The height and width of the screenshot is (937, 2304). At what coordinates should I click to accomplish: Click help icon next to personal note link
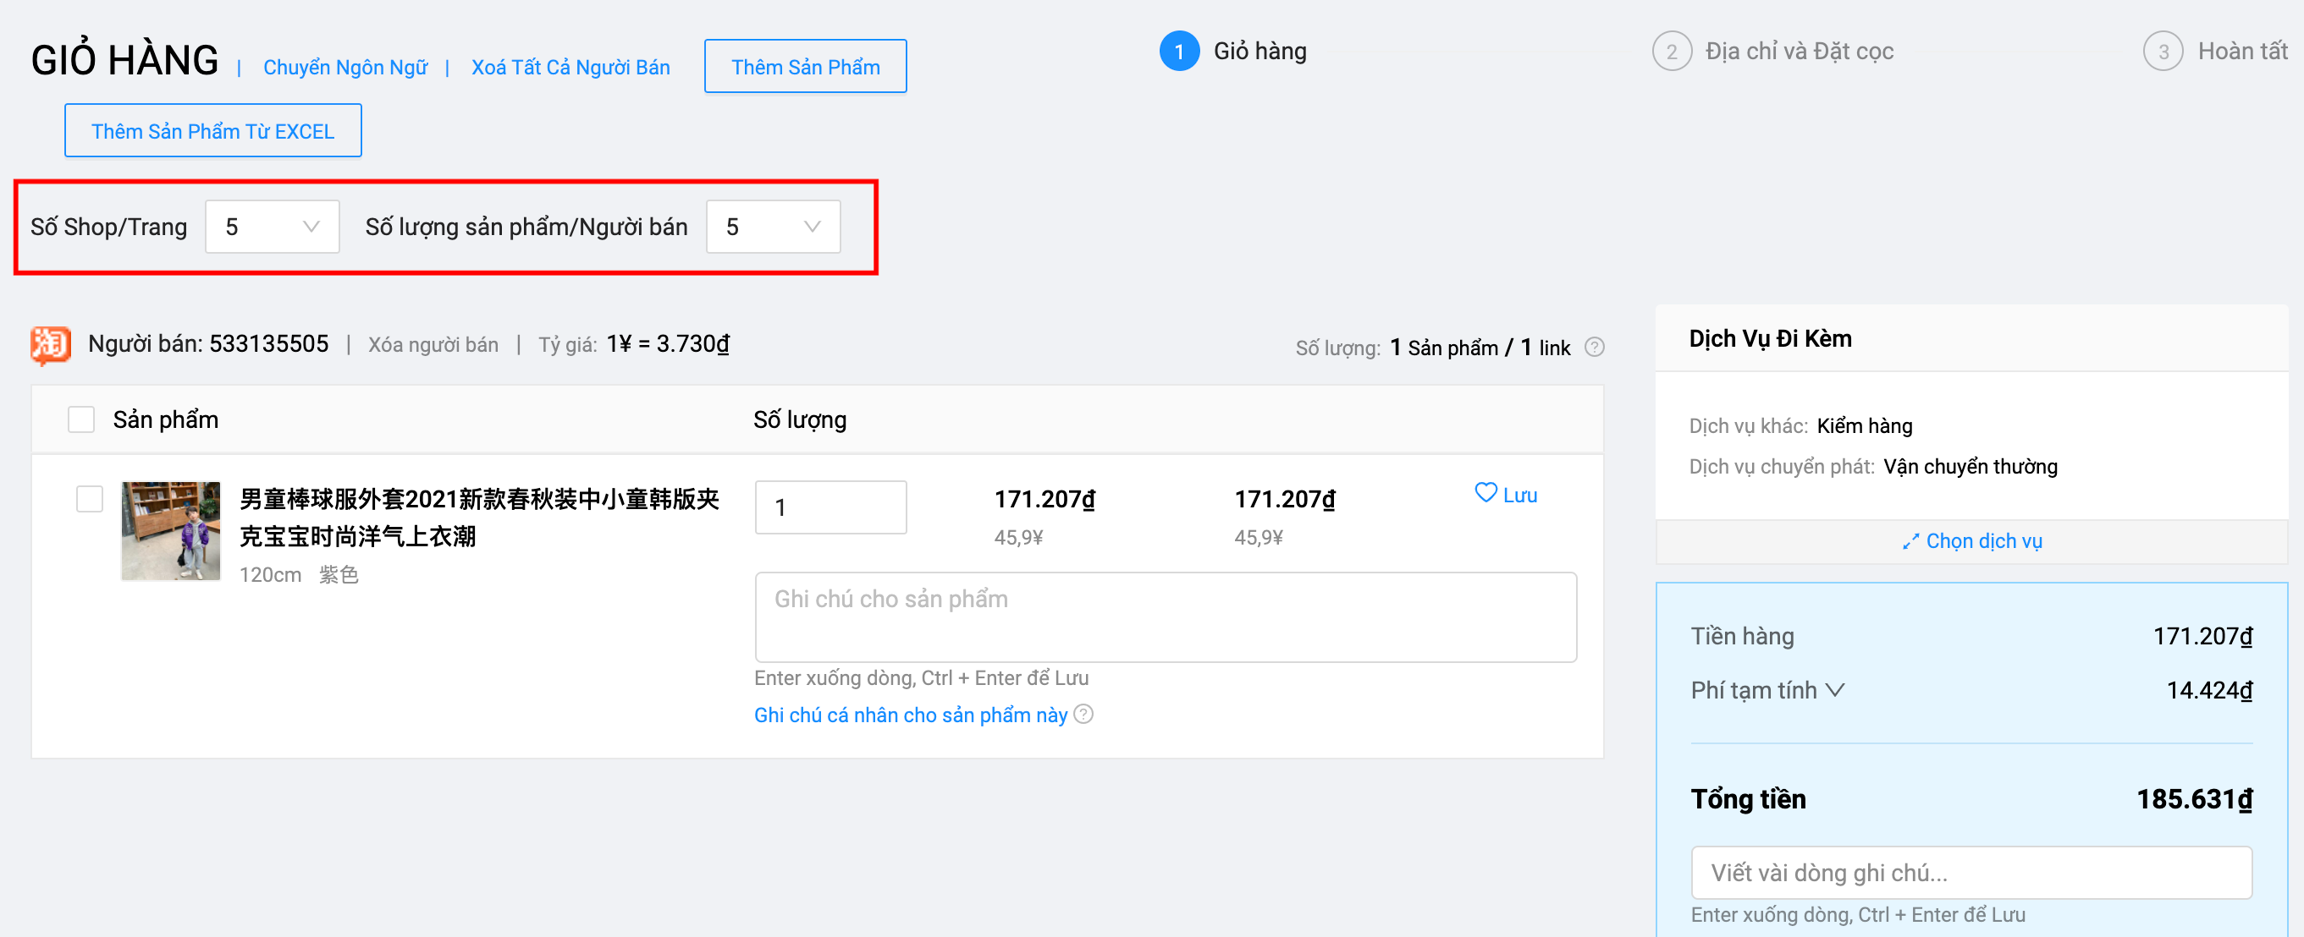1084,714
